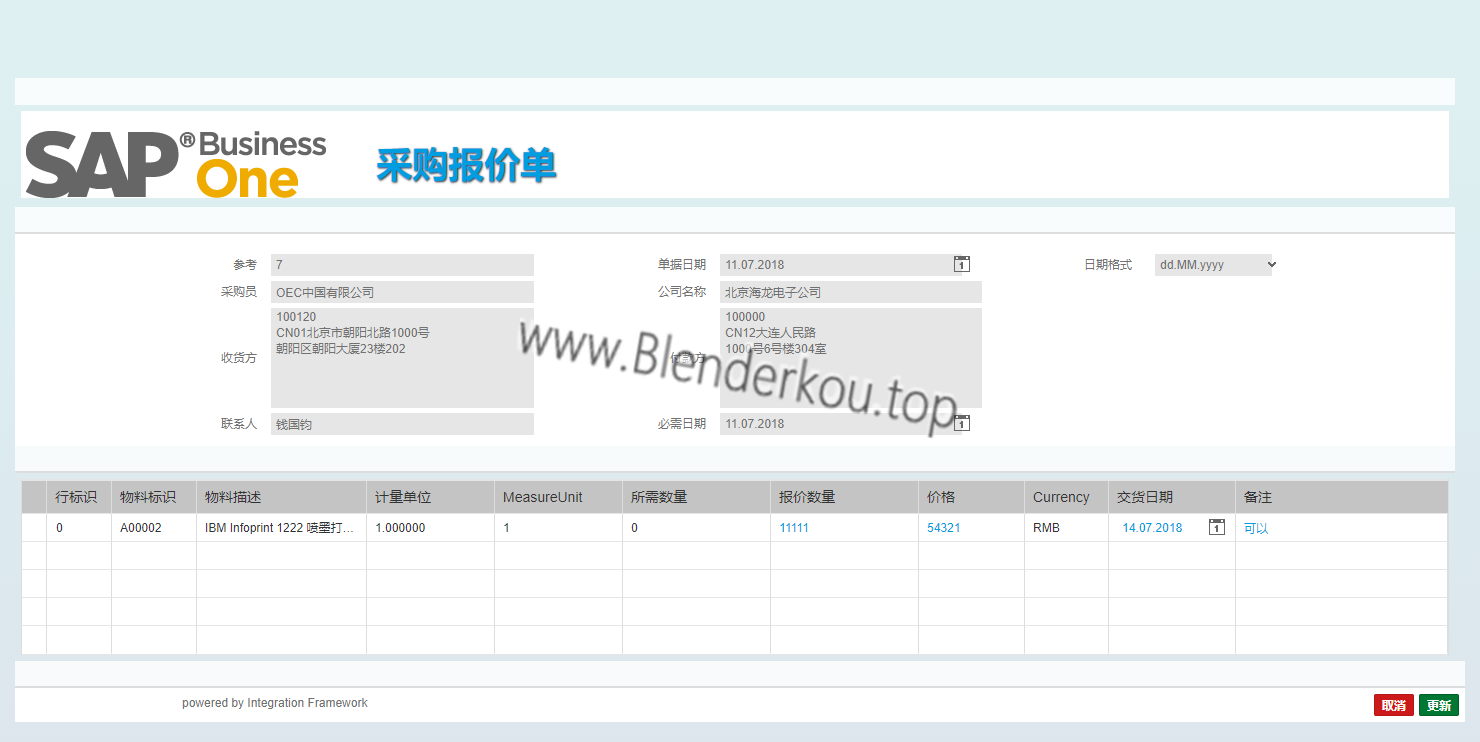
Task: Click the 物料标识 column header
Action: 154,497
